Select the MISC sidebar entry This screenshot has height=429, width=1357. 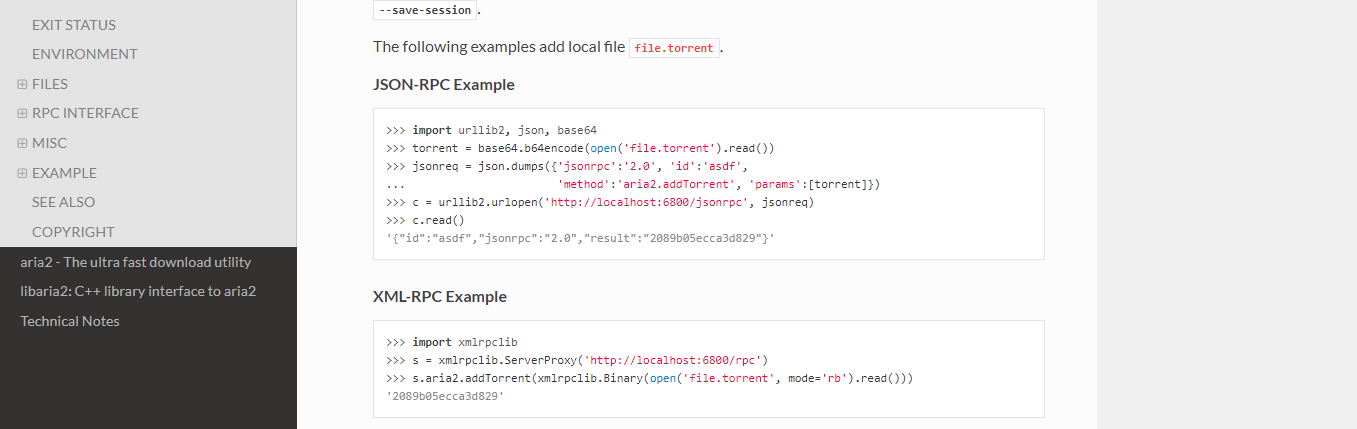(x=50, y=143)
